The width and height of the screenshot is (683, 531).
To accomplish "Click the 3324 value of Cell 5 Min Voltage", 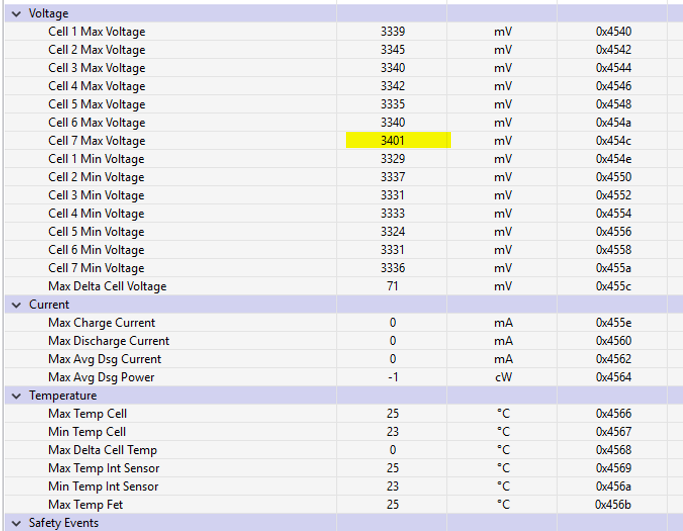I will [392, 232].
